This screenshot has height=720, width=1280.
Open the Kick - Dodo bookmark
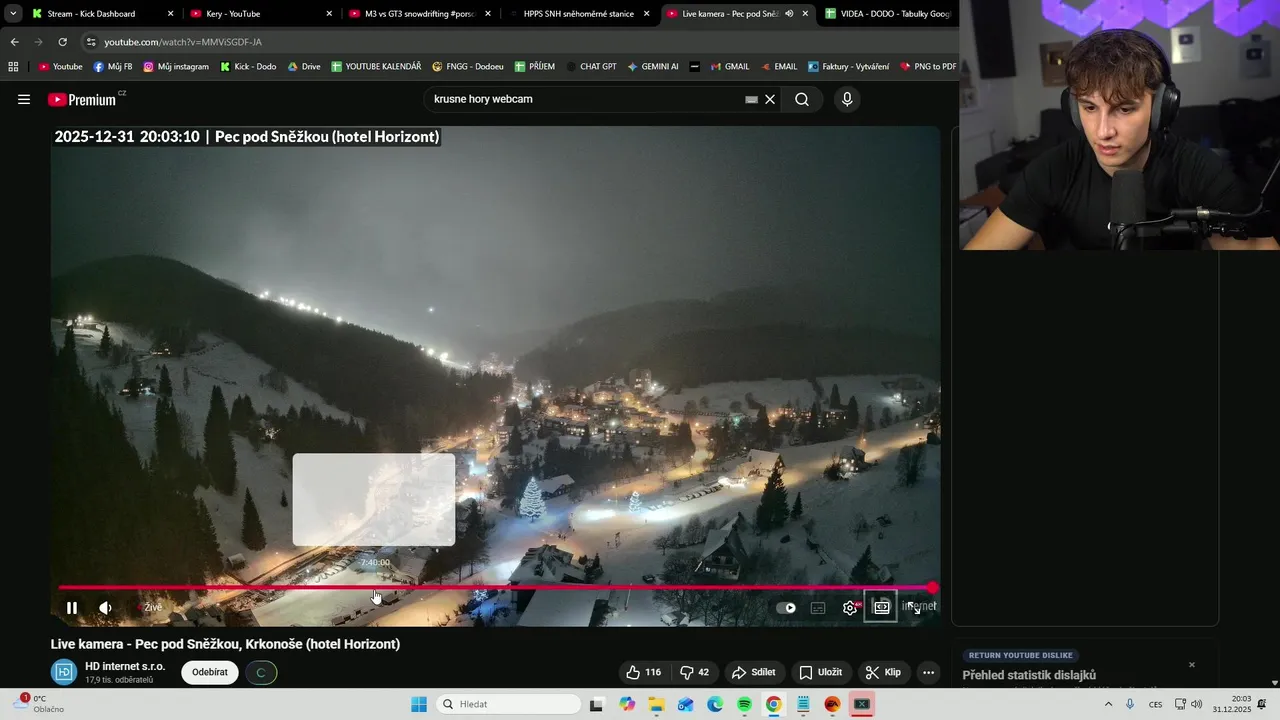click(248, 66)
